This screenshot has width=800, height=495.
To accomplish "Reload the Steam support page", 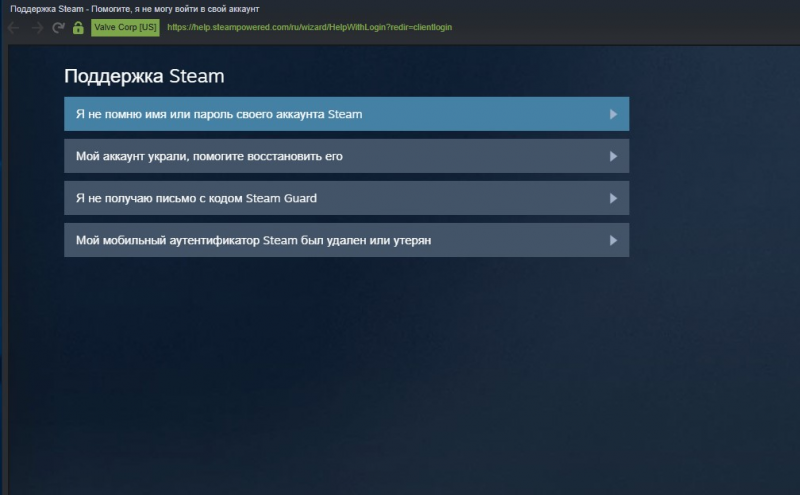I will point(58,28).
